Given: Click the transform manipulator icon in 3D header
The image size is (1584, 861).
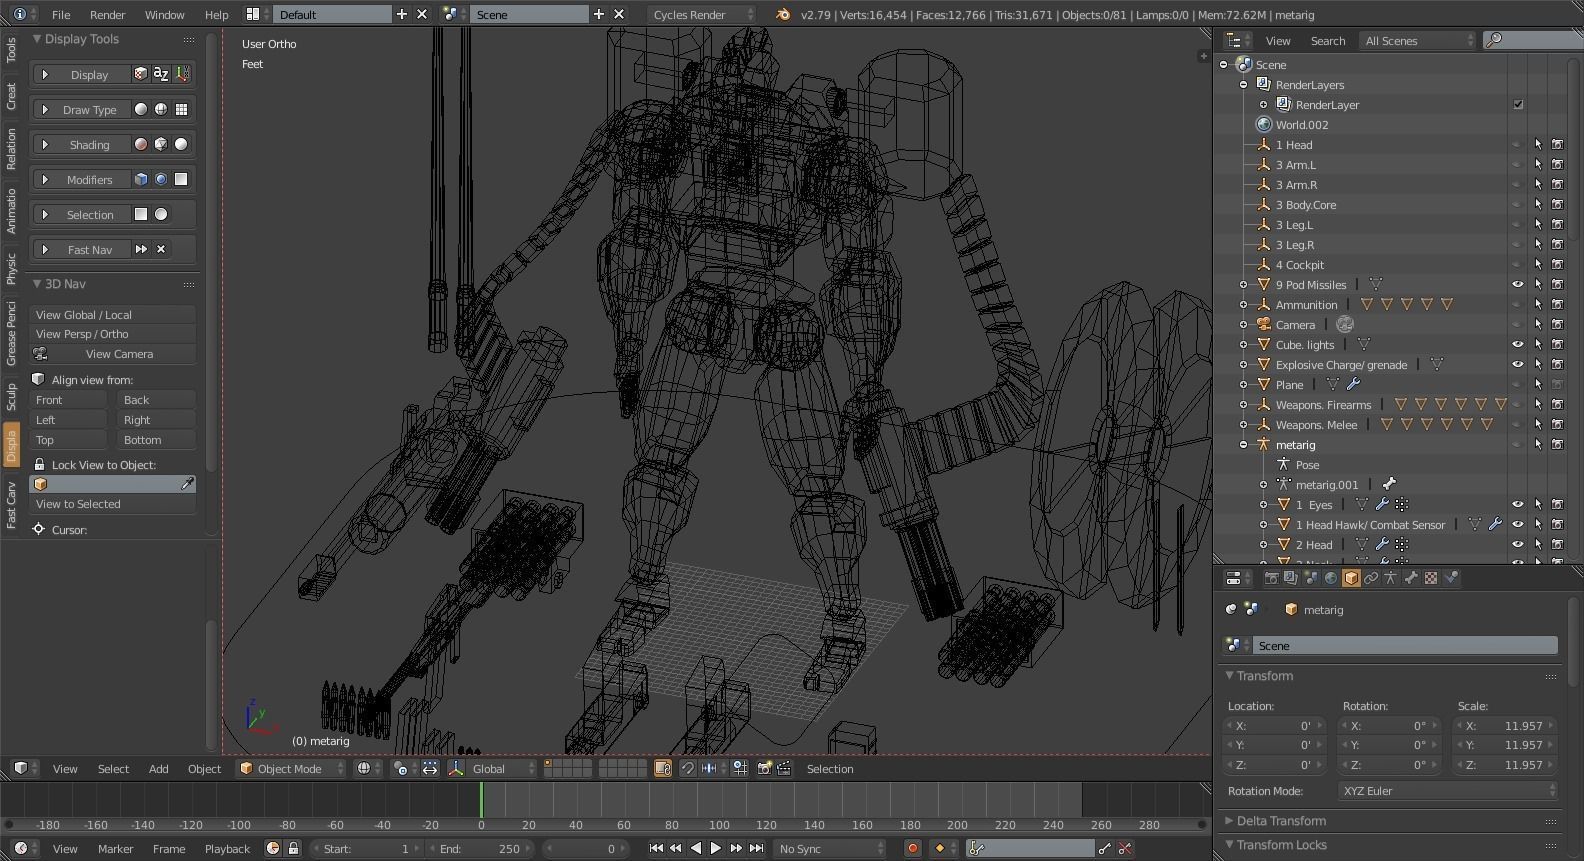Looking at the screenshot, I should click(456, 768).
